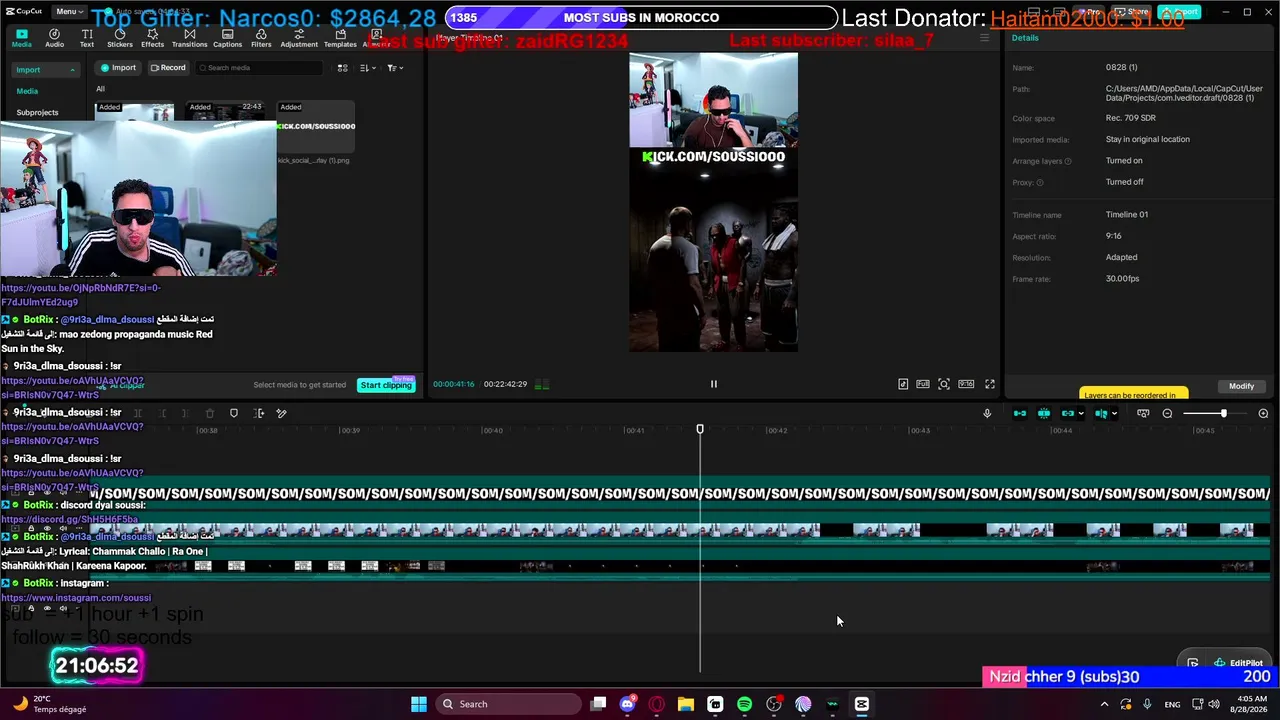The width and height of the screenshot is (1280, 720).
Task: Switch to the Effects tab
Action: [152, 38]
